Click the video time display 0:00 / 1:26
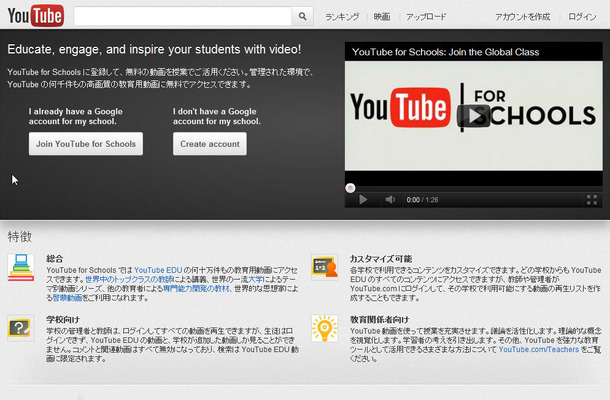Image resolution: width=610 pixels, height=400 pixels. click(x=422, y=200)
